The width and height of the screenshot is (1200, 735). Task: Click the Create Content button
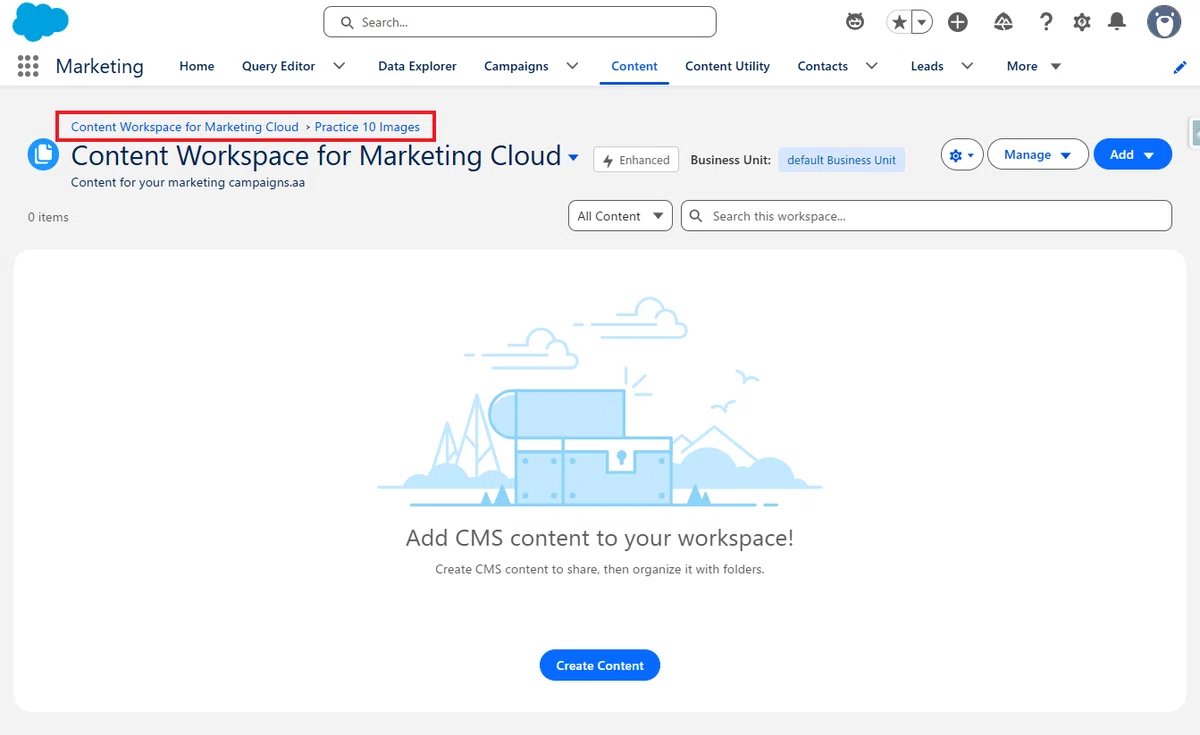pyautogui.click(x=600, y=665)
